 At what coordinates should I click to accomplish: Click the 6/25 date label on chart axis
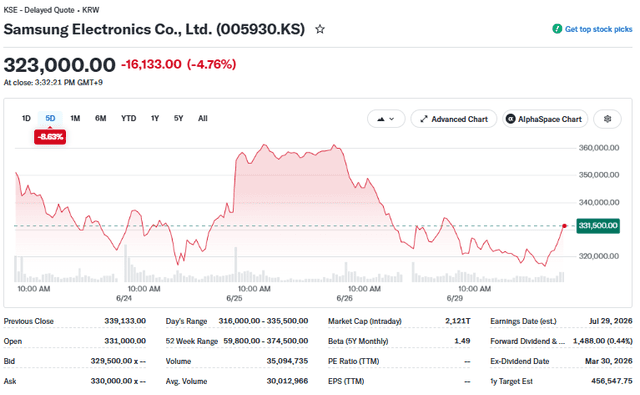234,298
